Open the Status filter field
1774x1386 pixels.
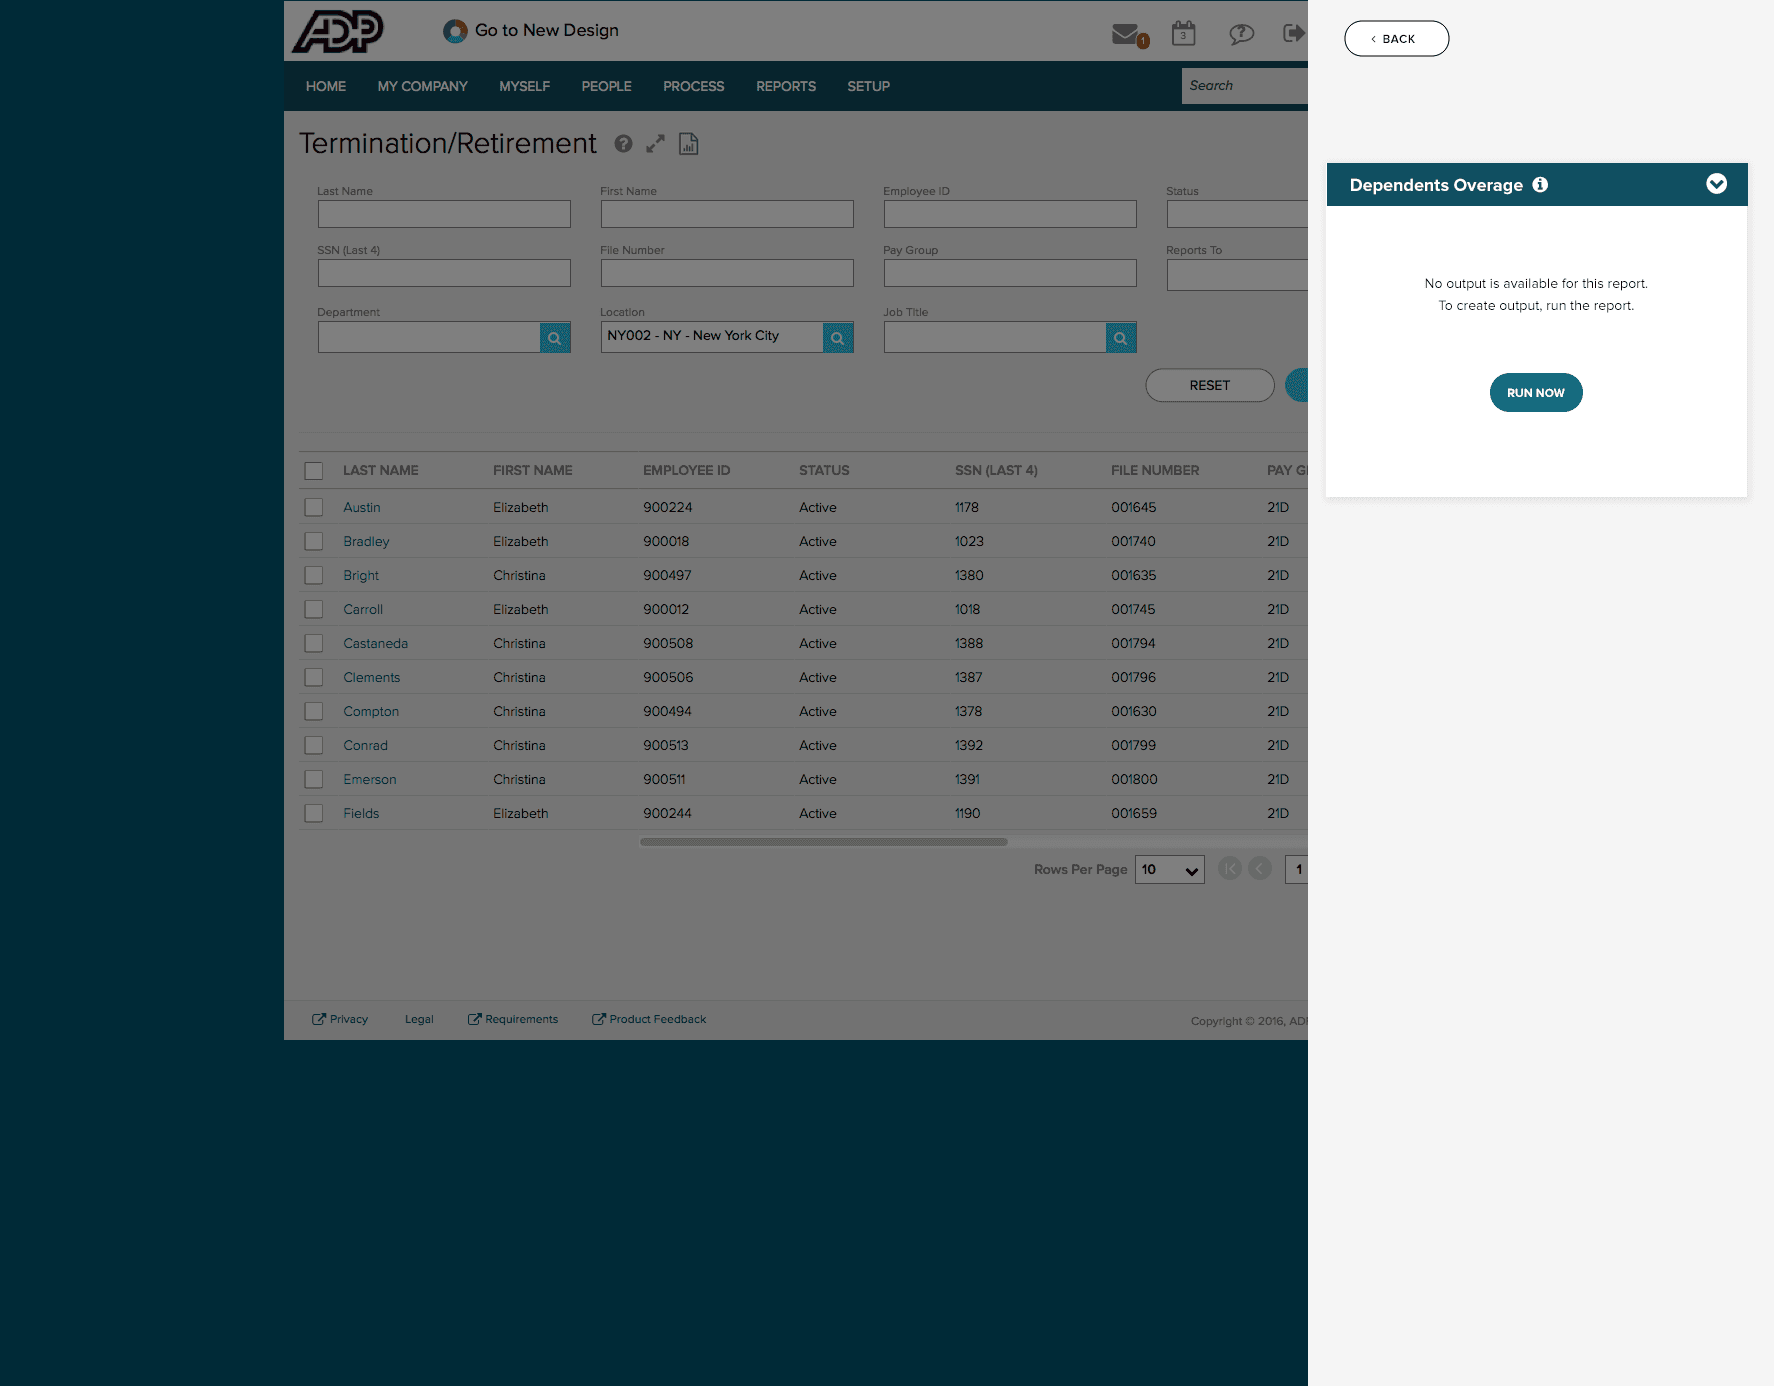1237,214
